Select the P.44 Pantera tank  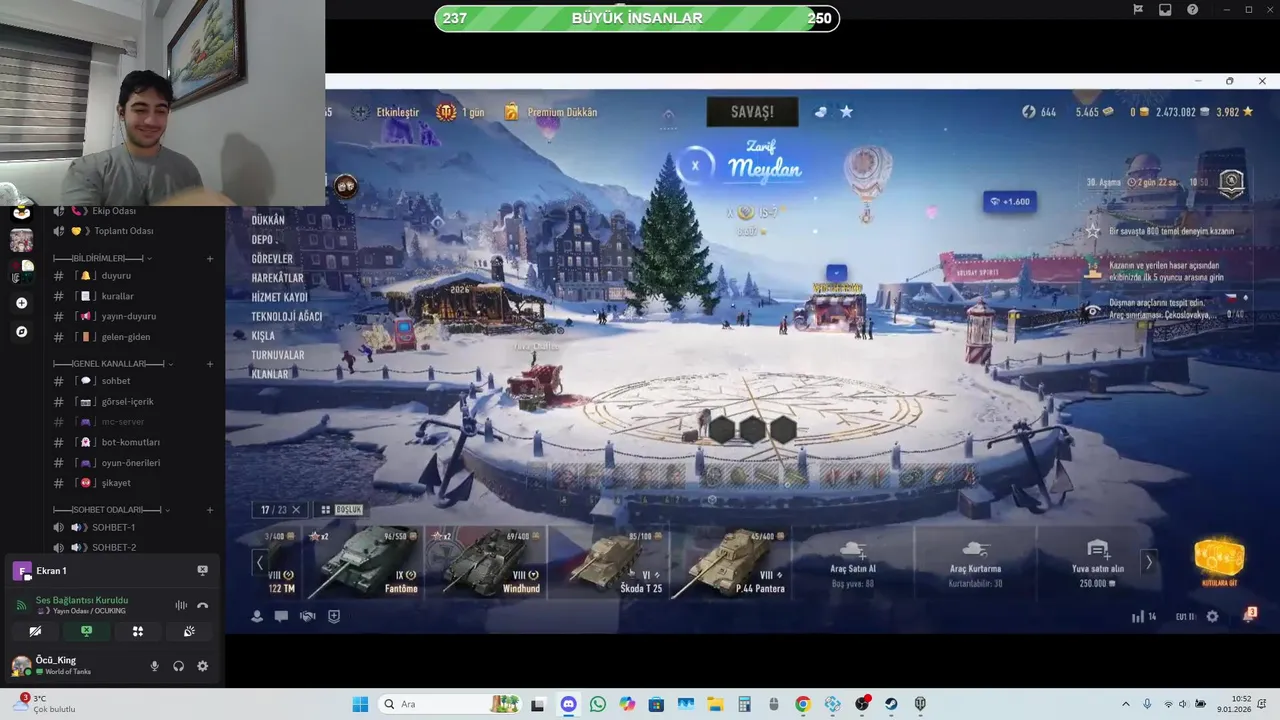pos(731,562)
